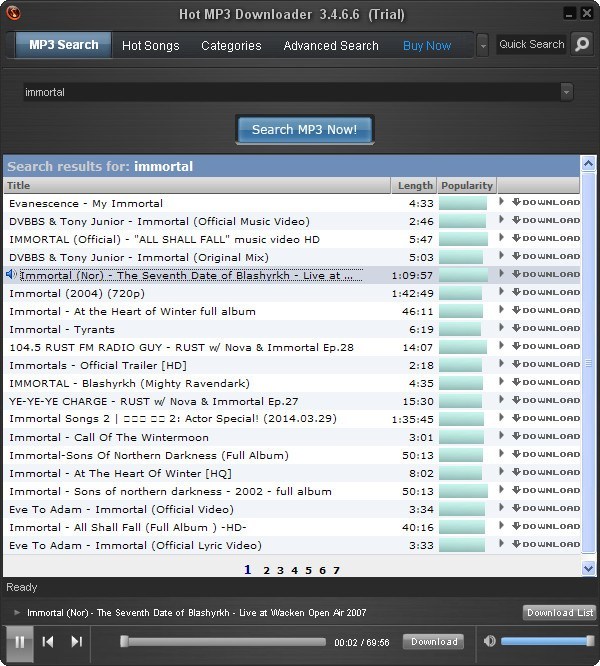Viewport: 600px width, 666px height.
Task: Click the playback progress slider
Action: point(223,641)
